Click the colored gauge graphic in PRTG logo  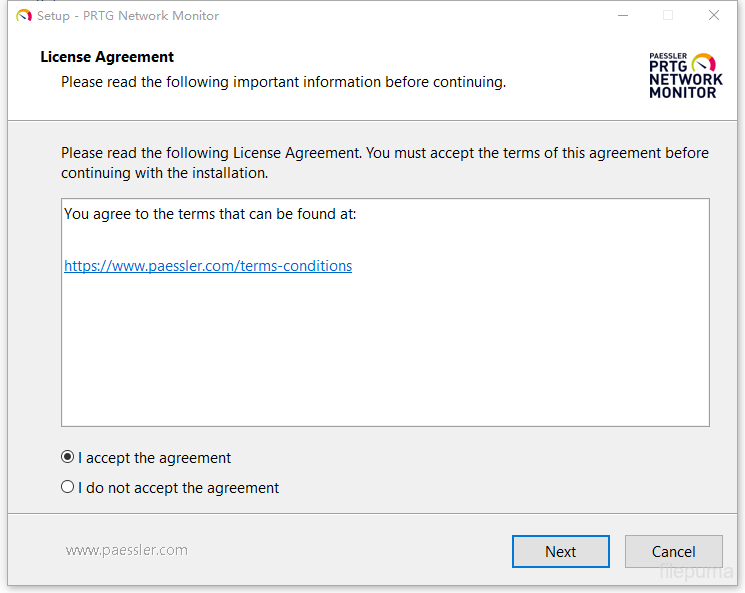[705, 62]
